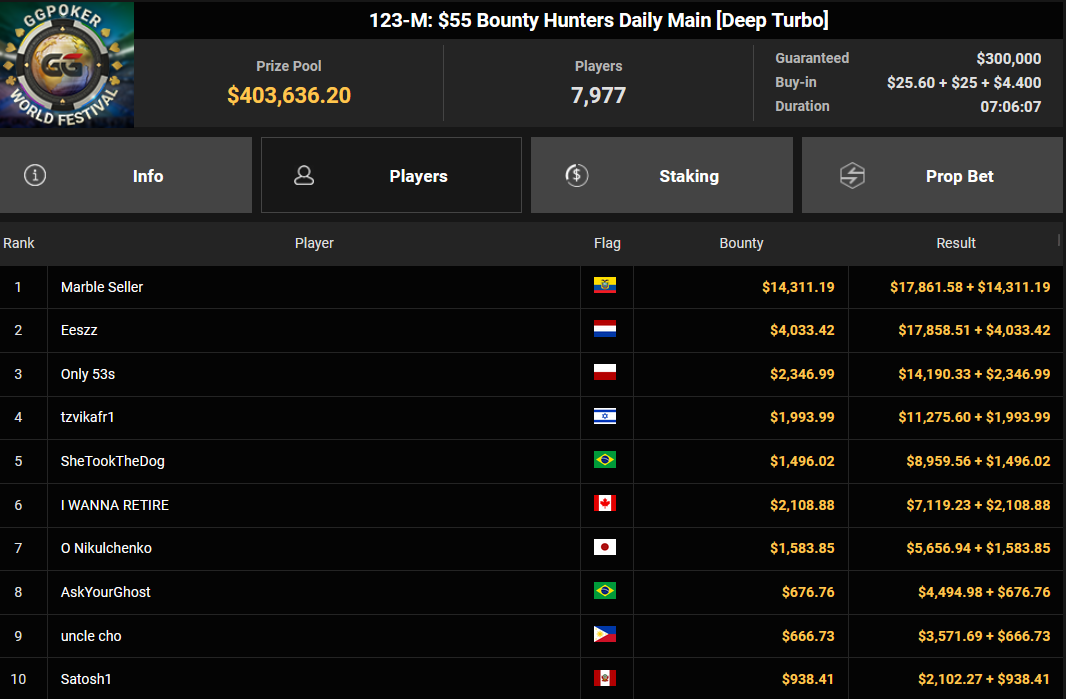Image resolution: width=1066 pixels, height=699 pixels.
Task: Click the dollar coin Staking icon
Action: tap(577, 175)
